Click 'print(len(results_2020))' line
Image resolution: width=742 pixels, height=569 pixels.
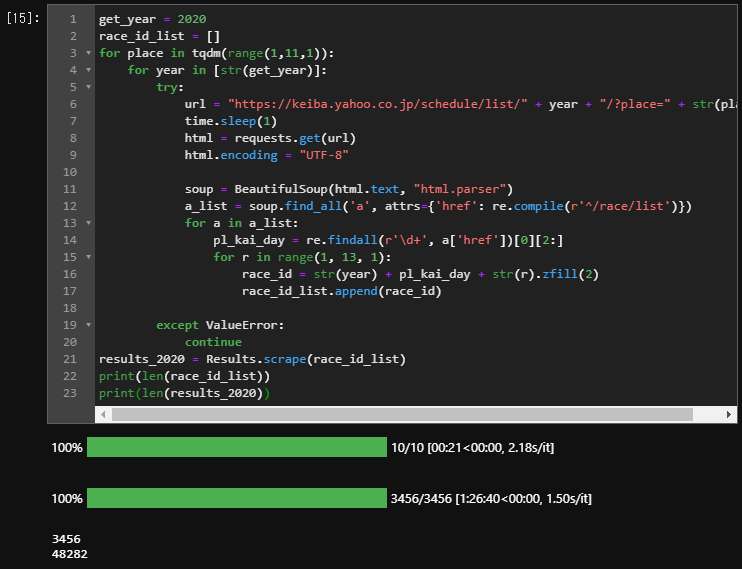click(184, 393)
